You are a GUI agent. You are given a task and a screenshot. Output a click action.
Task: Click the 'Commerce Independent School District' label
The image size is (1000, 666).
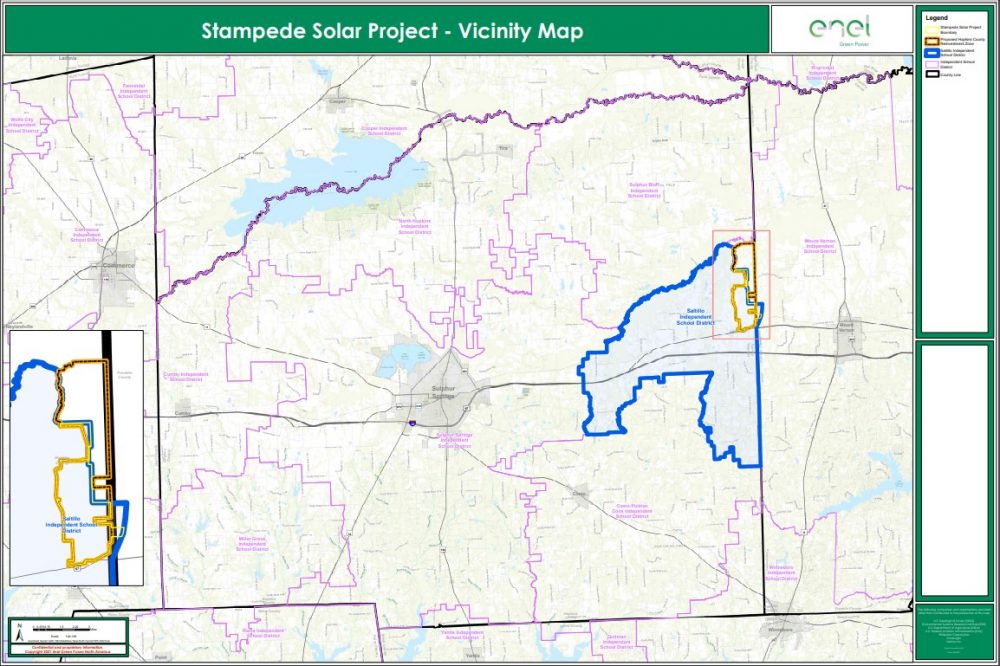pos(87,235)
